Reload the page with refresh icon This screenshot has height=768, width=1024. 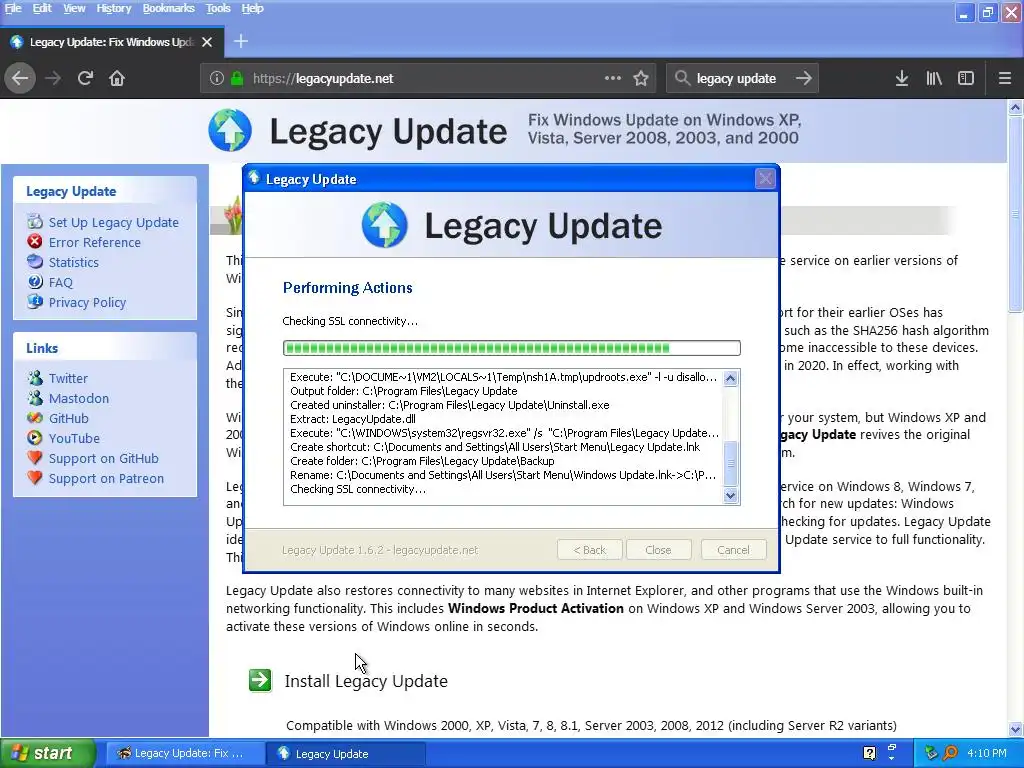tap(85, 78)
